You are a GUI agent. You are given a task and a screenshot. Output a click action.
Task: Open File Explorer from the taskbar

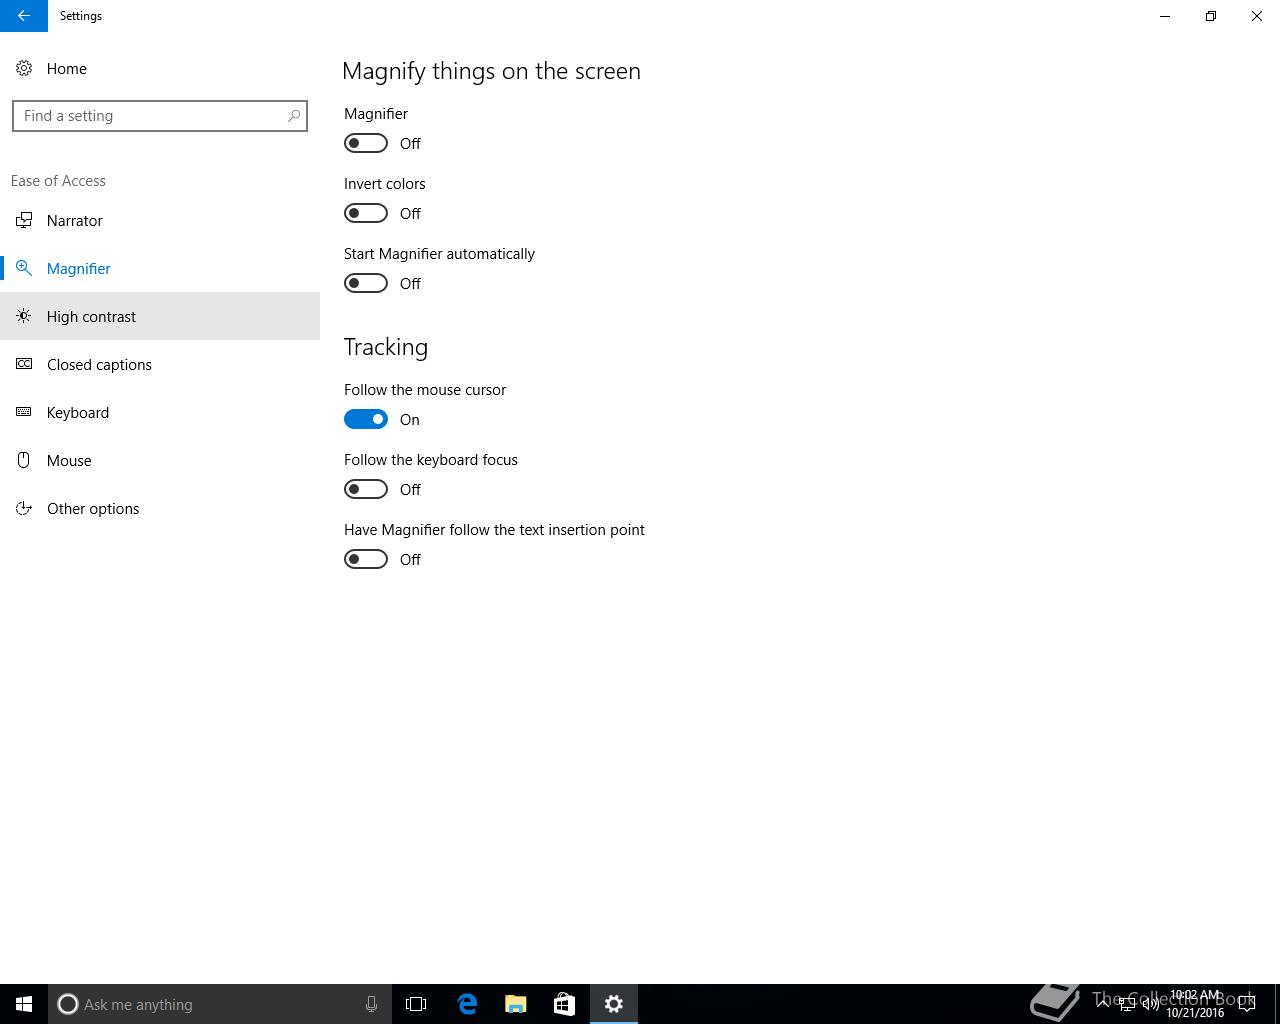pos(515,1004)
